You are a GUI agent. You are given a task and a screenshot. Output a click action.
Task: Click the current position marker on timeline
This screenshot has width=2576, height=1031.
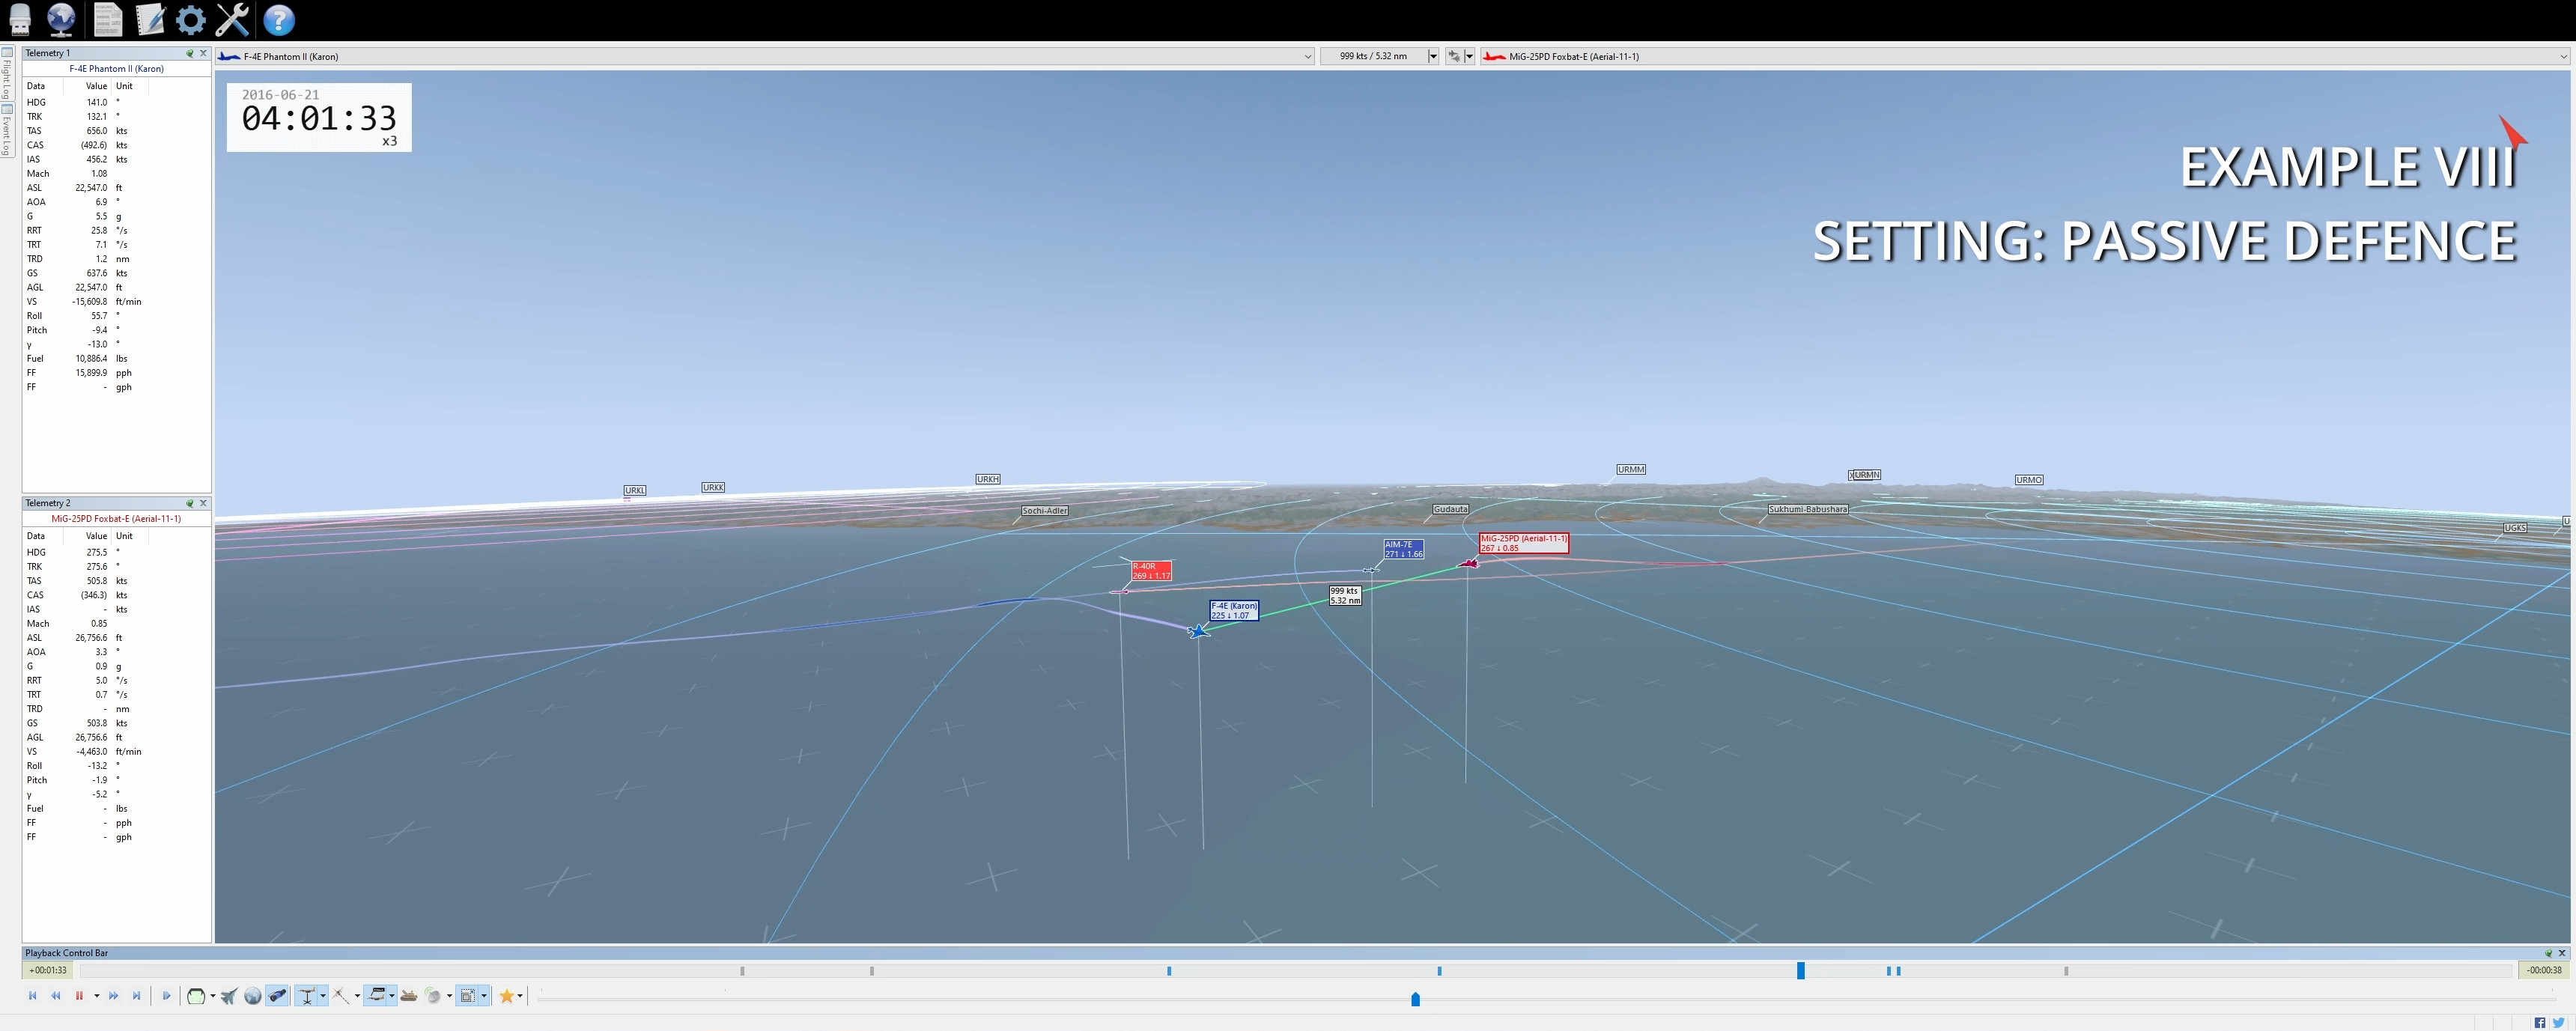(x=1800, y=970)
